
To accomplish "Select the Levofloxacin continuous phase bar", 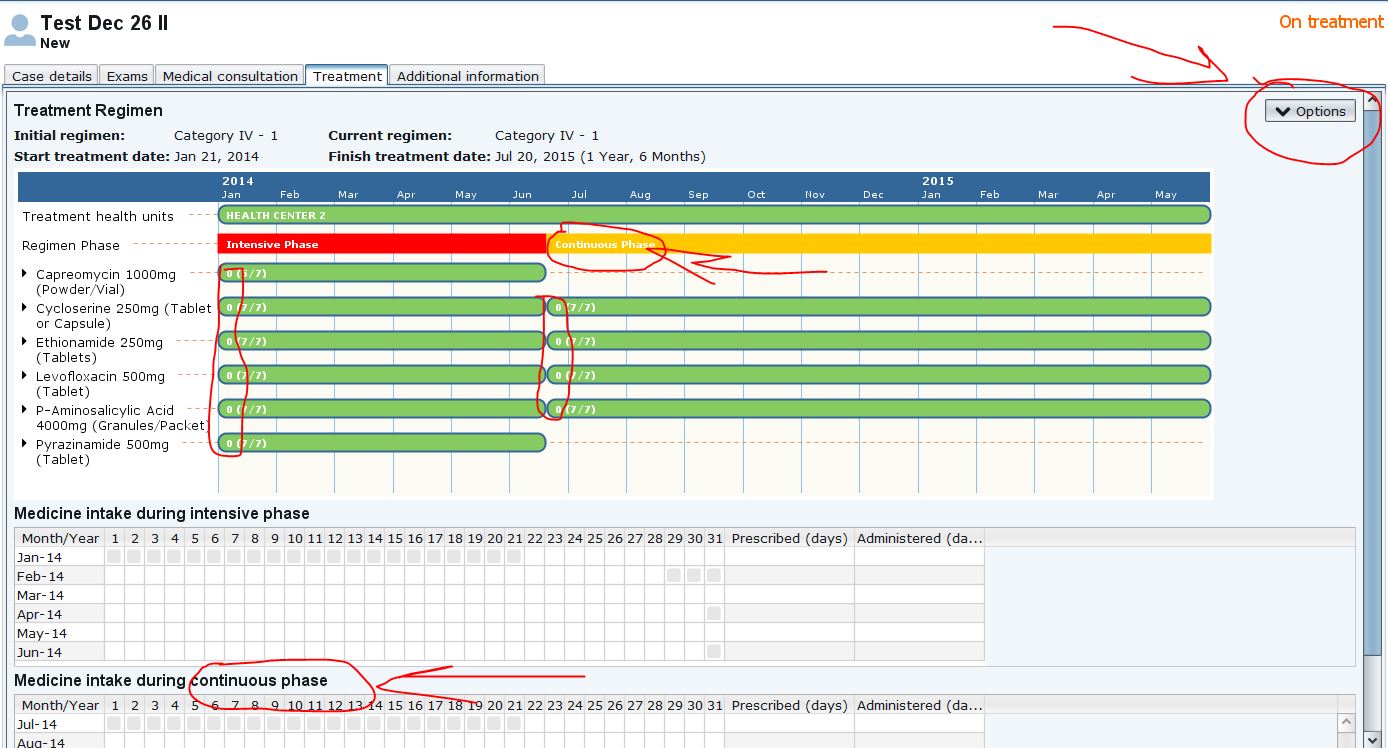I will coord(879,375).
